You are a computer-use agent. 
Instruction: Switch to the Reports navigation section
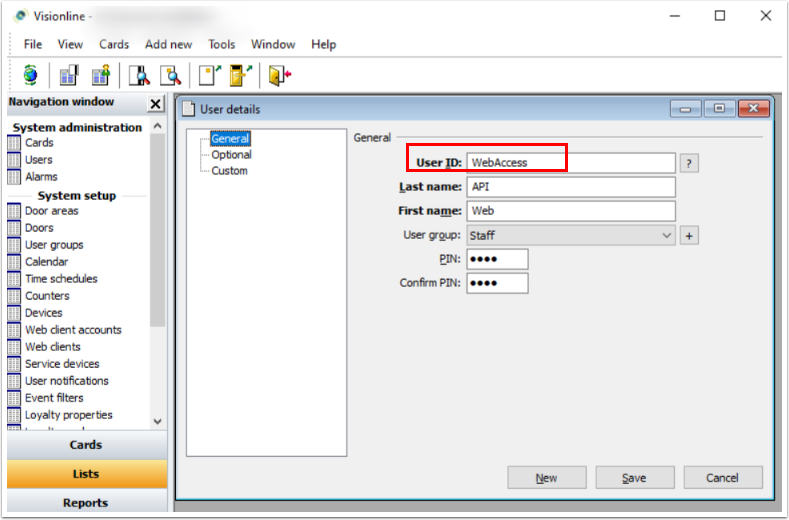[x=85, y=503]
